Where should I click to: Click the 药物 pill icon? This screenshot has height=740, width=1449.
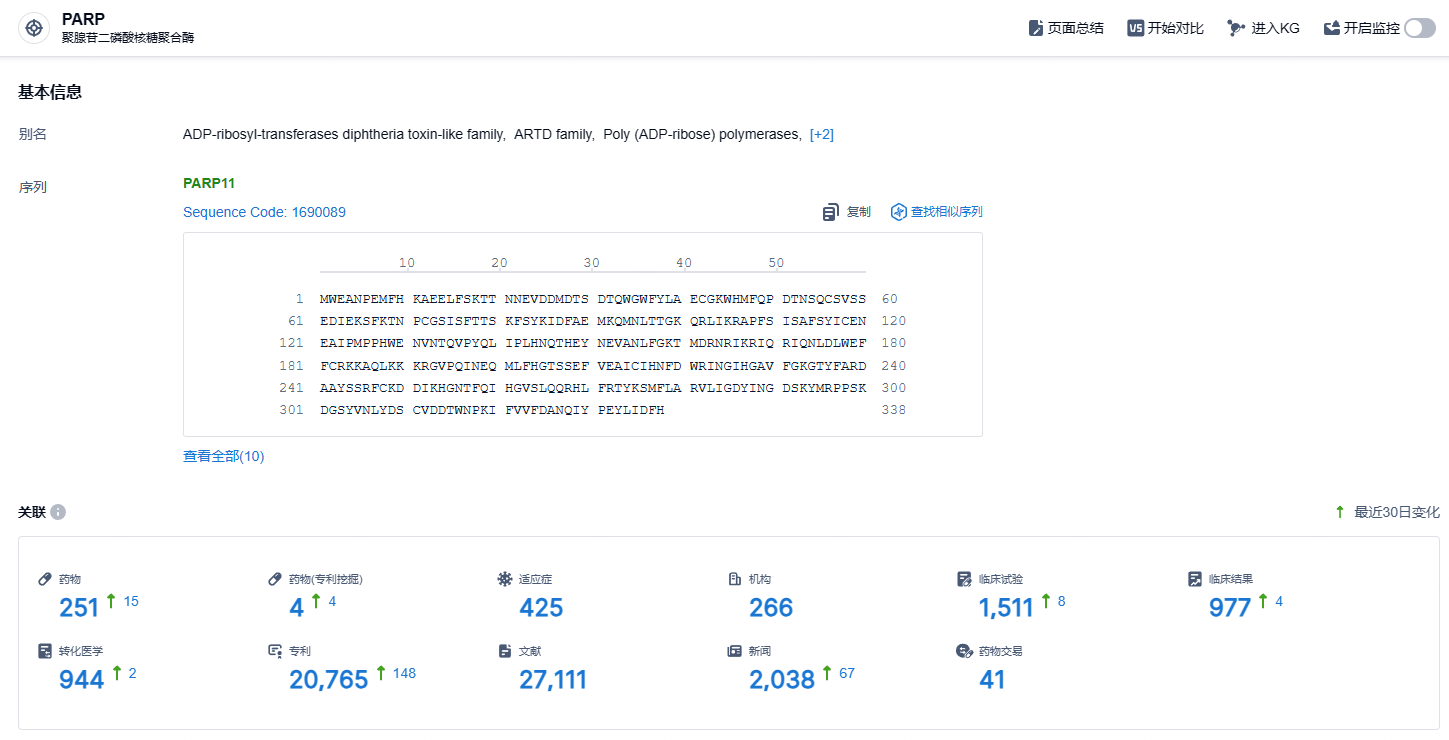pos(45,579)
